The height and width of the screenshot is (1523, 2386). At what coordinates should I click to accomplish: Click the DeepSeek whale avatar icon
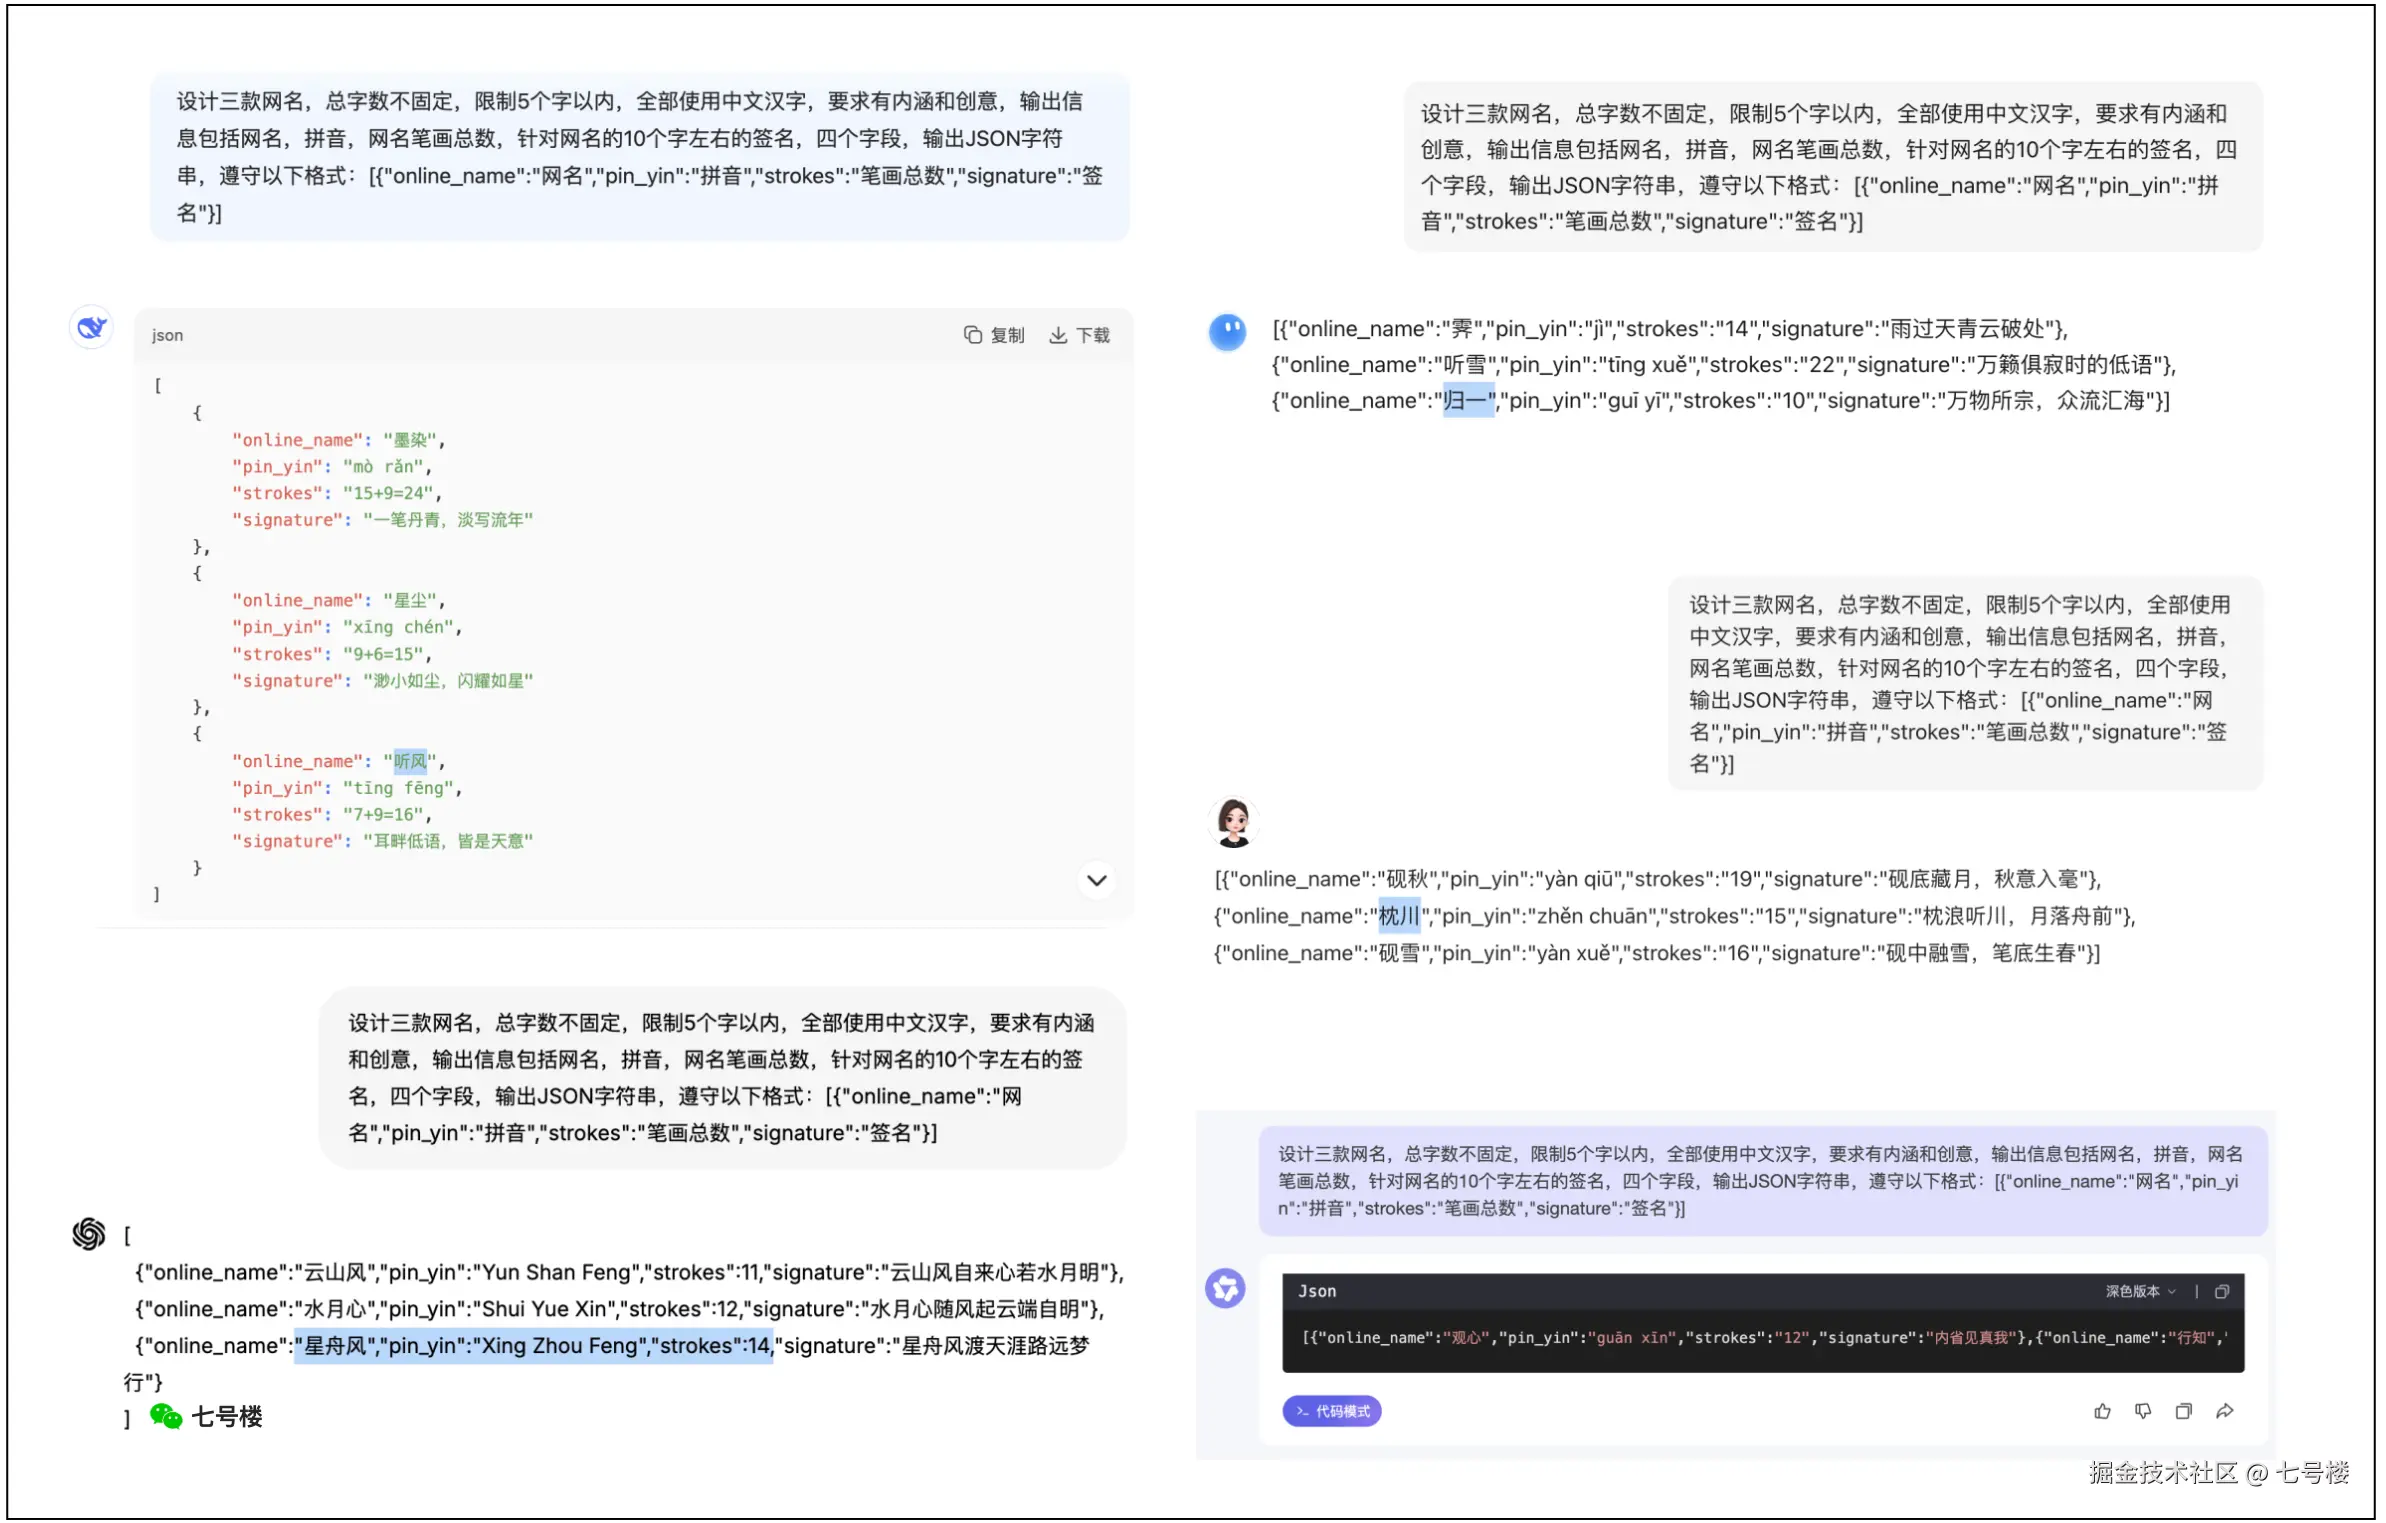[92, 327]
